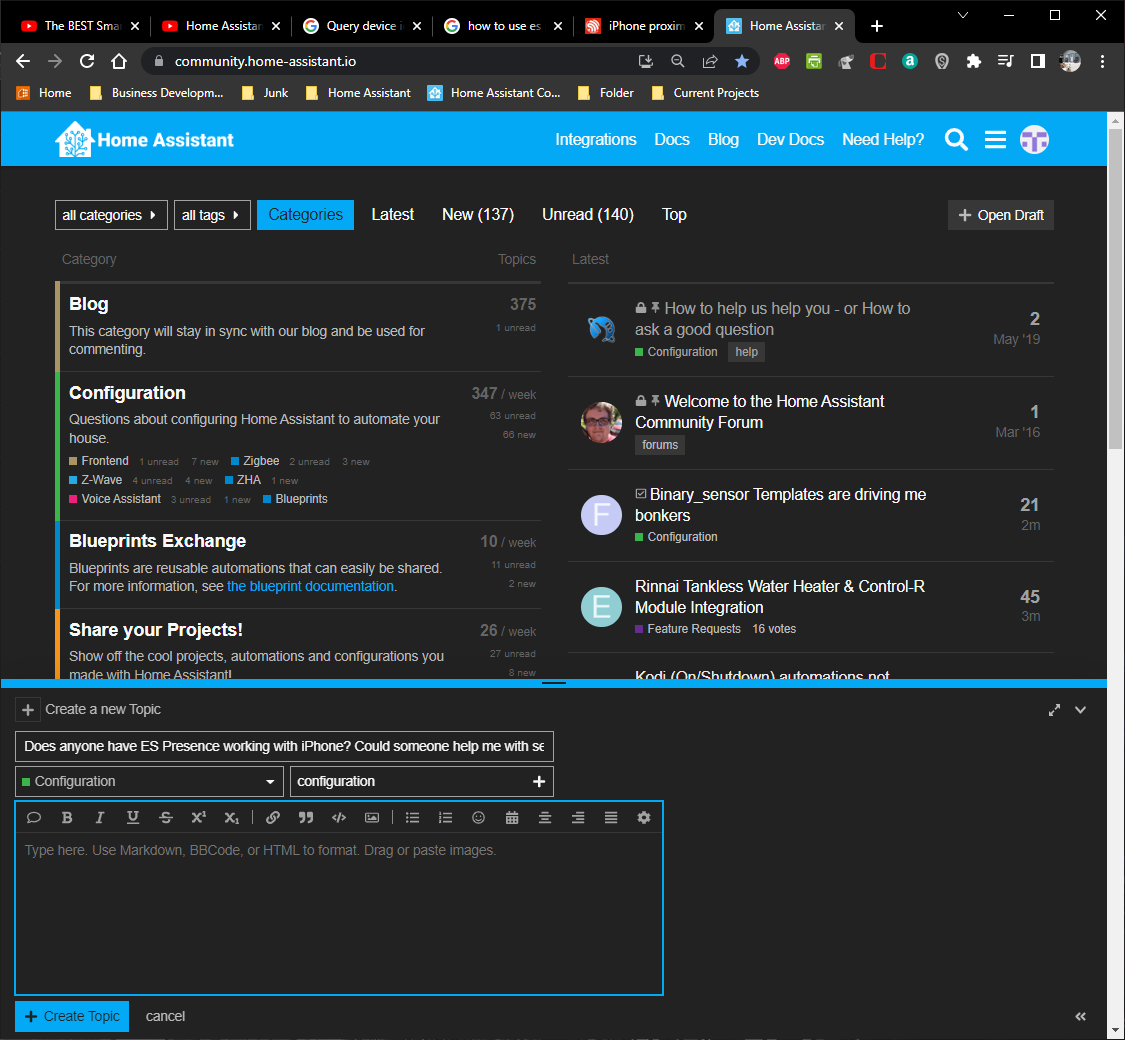Expand the composer to full screen
The height and width of the screenshot is (1040, 1125).
pyautogui.click(x=1054, y=710)
